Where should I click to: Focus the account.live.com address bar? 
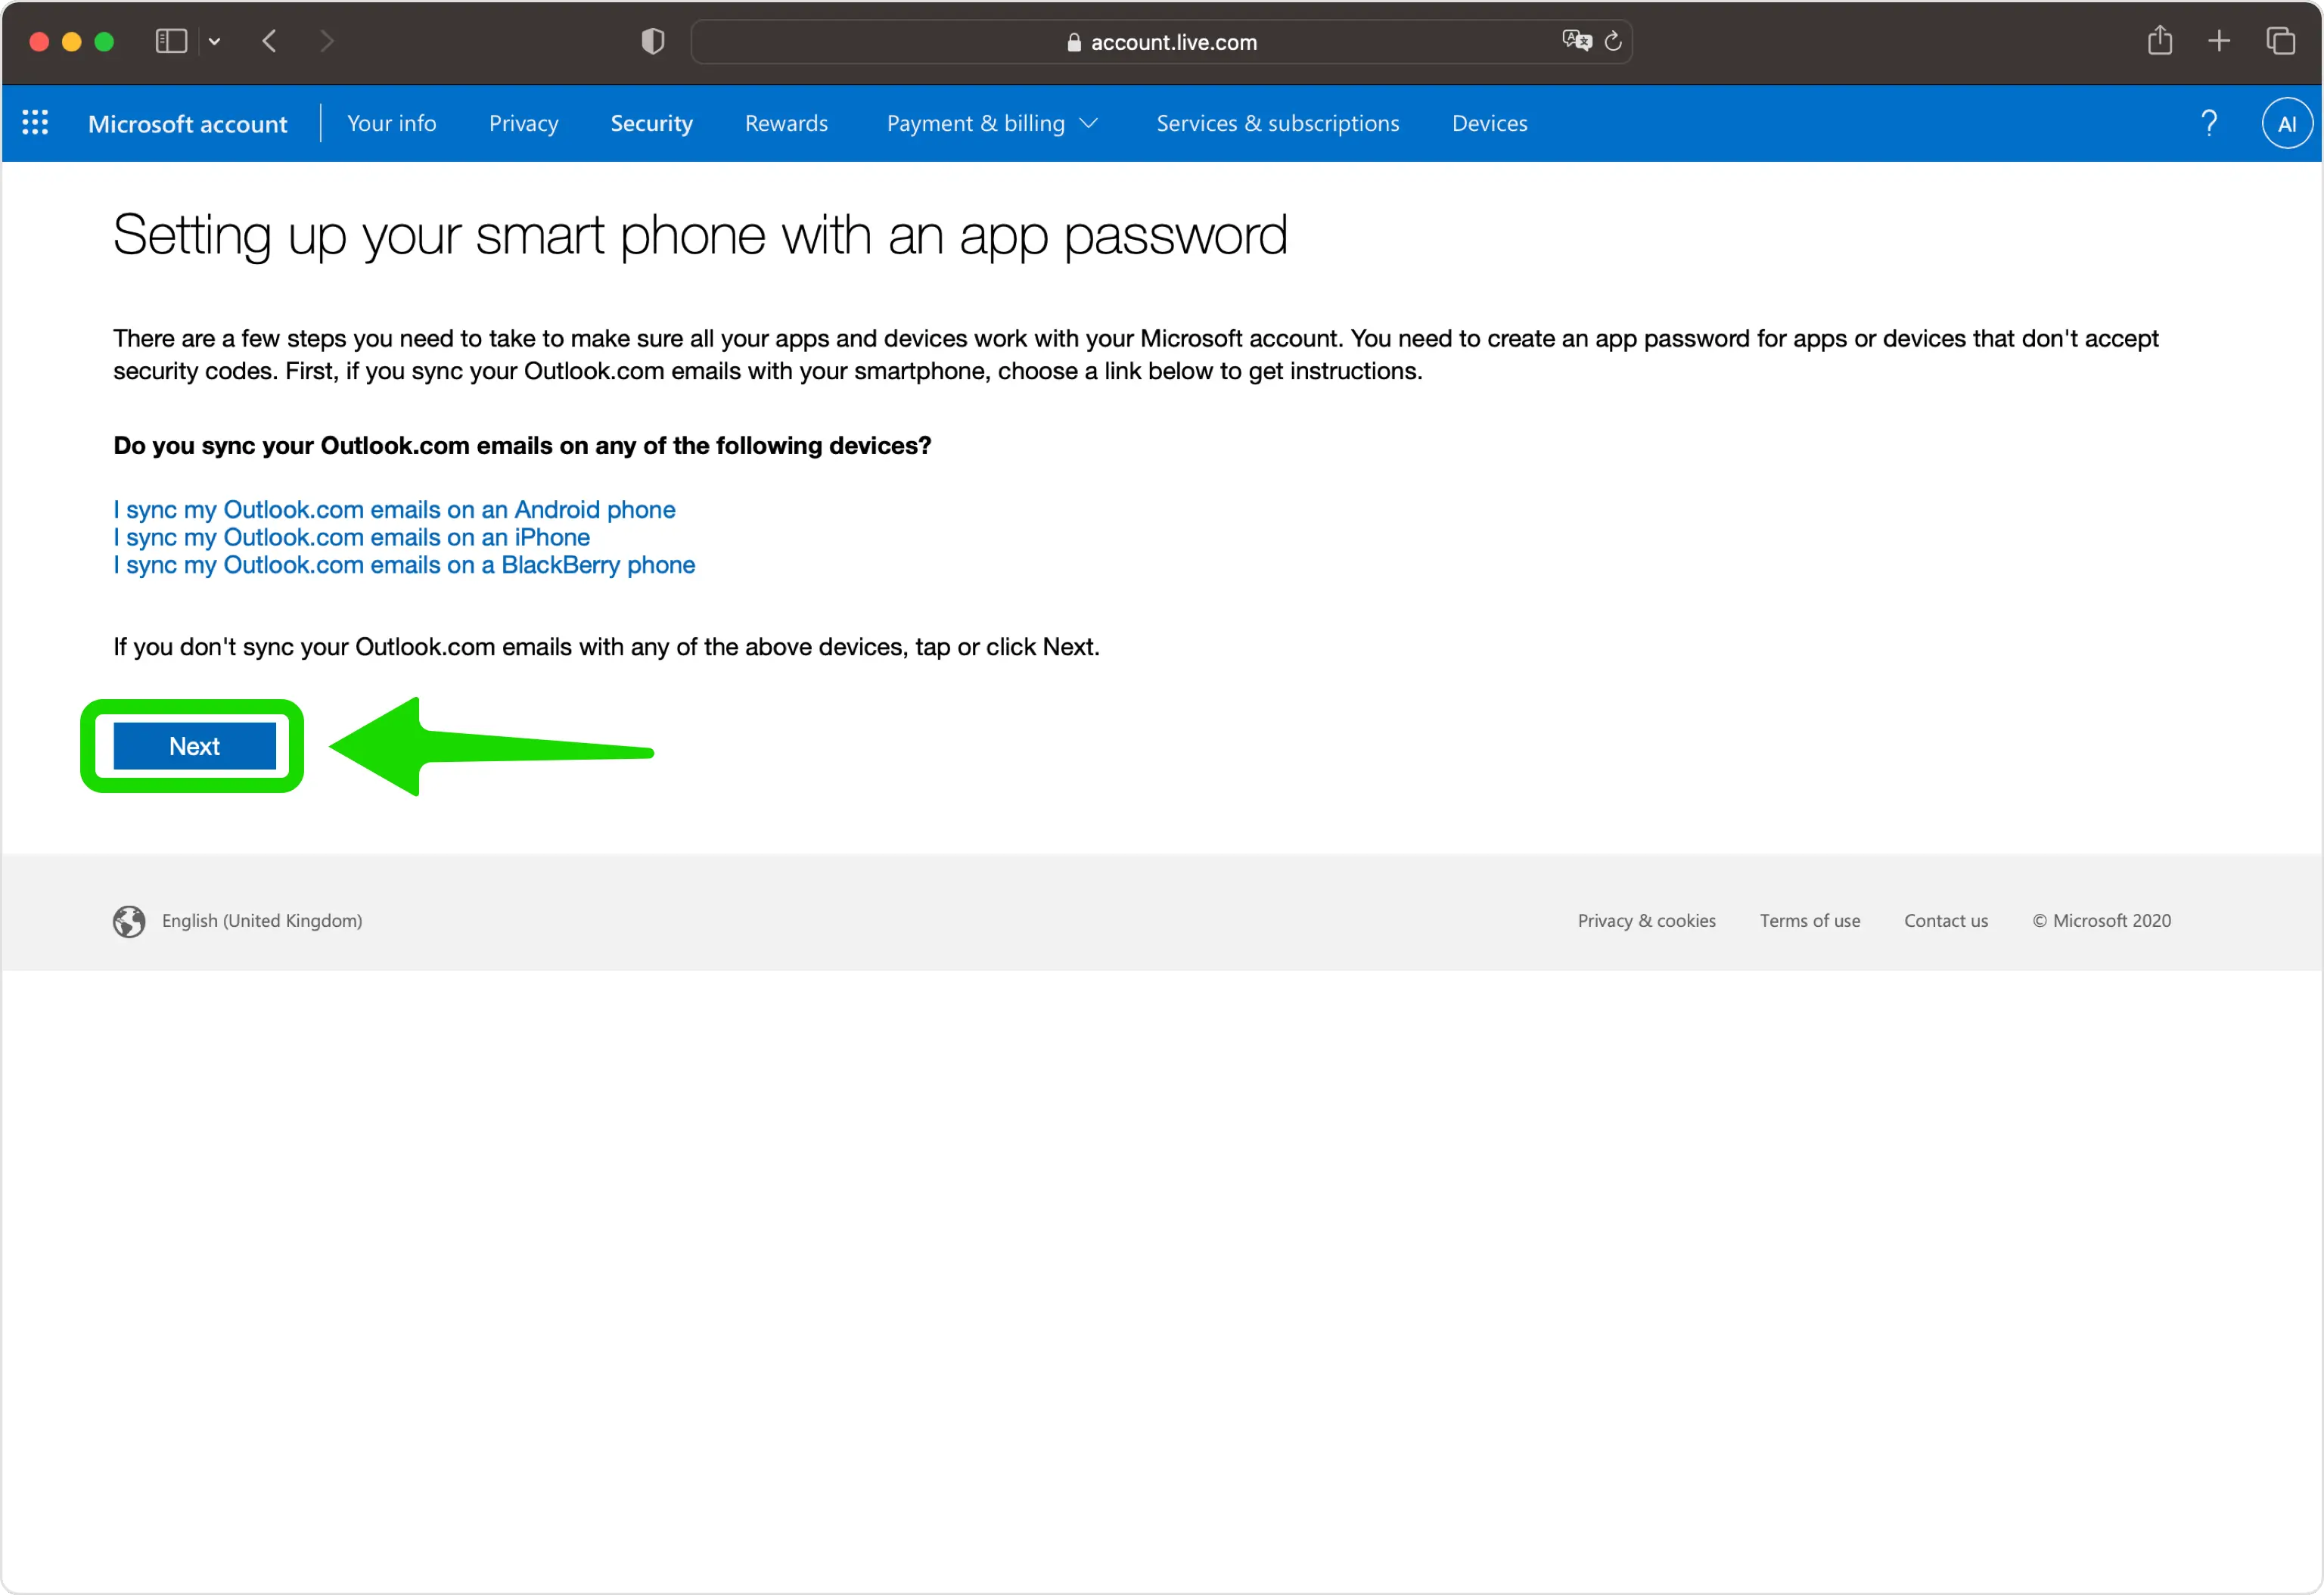1161,41
